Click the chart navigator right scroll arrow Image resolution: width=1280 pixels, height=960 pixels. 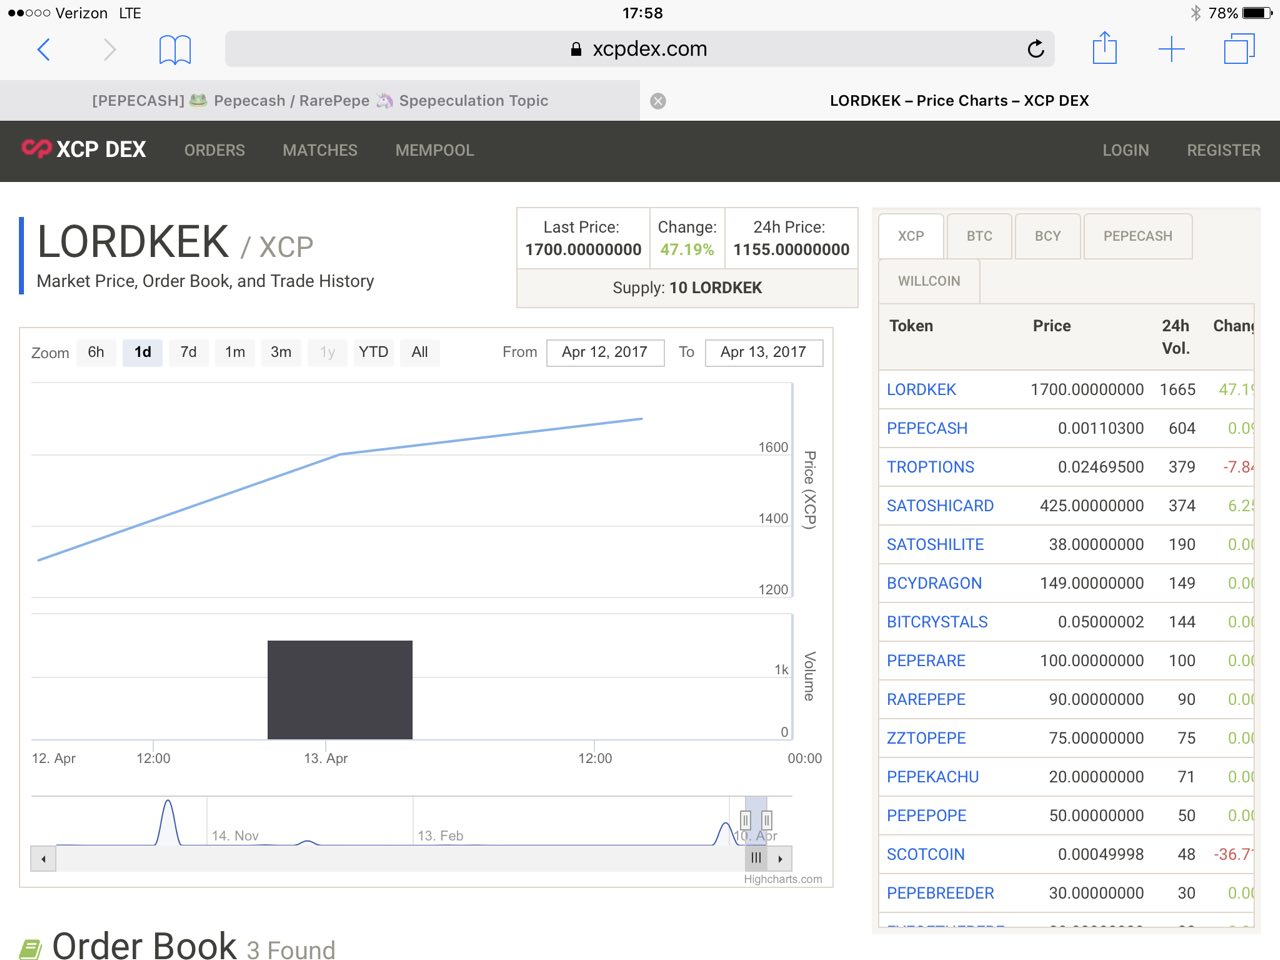780,858
